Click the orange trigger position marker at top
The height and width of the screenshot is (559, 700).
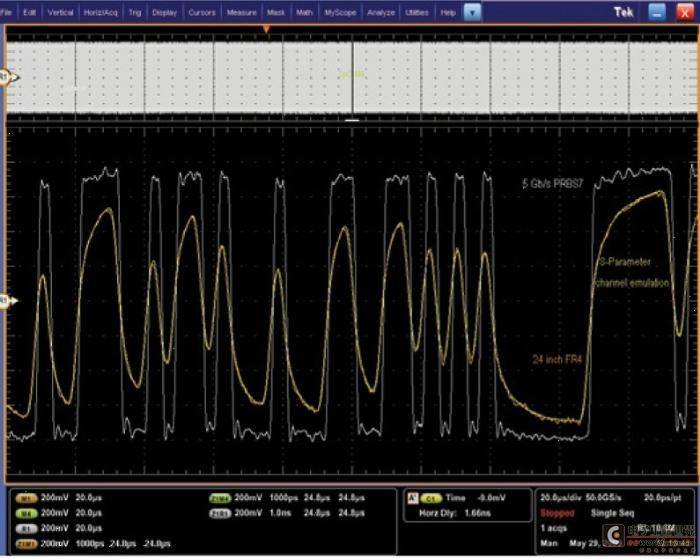266,29
